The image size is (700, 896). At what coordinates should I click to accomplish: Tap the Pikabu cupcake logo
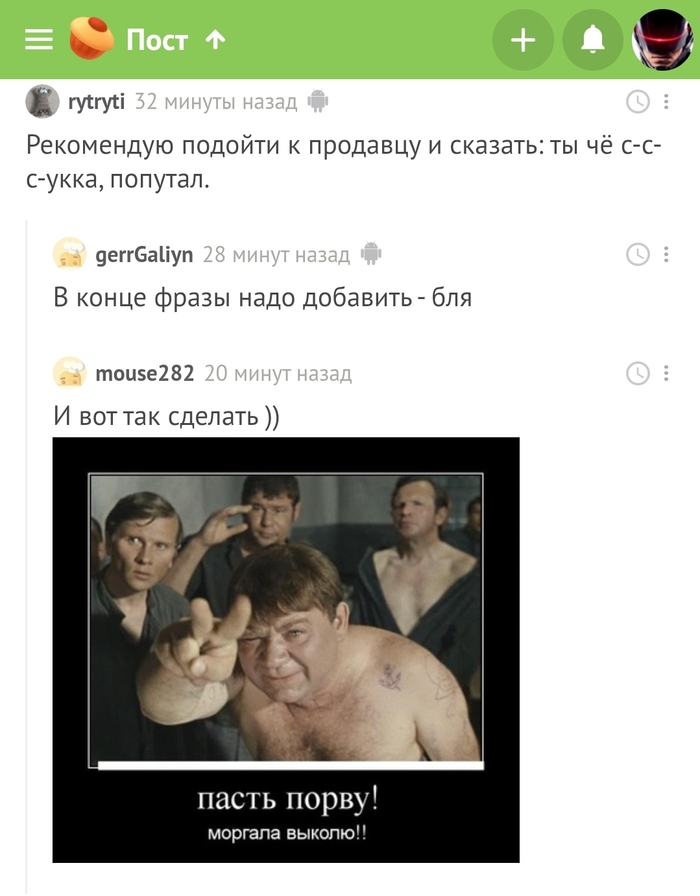91,38
